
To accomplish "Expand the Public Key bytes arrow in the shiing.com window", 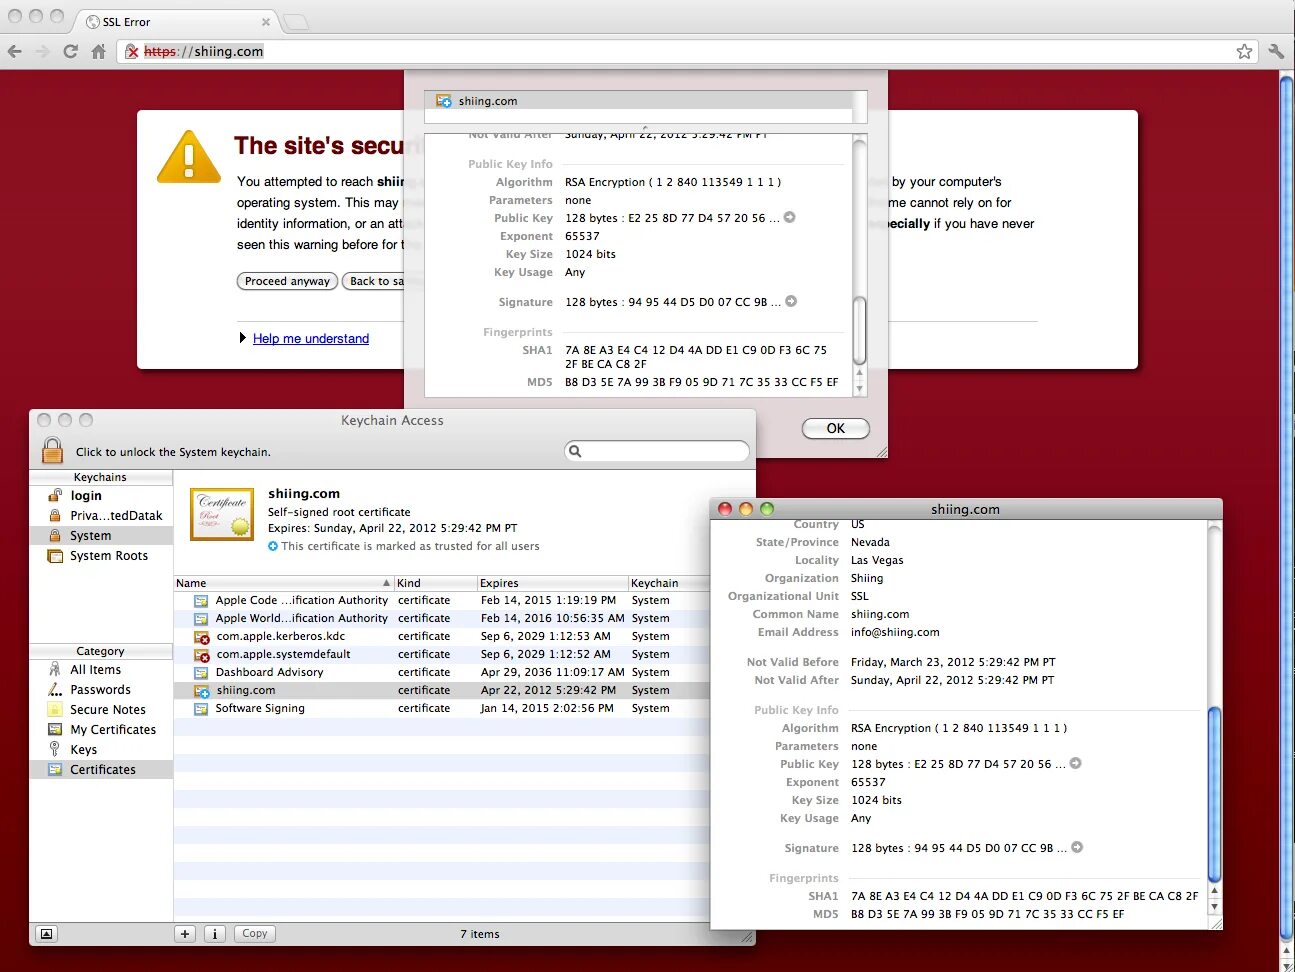I will click(x=1075, y=763).
